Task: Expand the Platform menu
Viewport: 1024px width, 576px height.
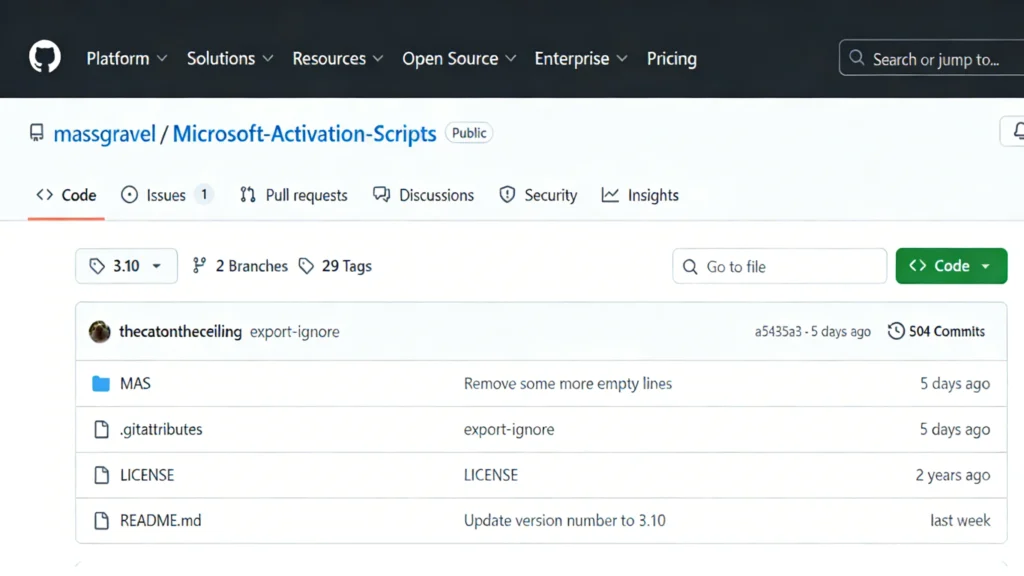Action: pos(127,59)
